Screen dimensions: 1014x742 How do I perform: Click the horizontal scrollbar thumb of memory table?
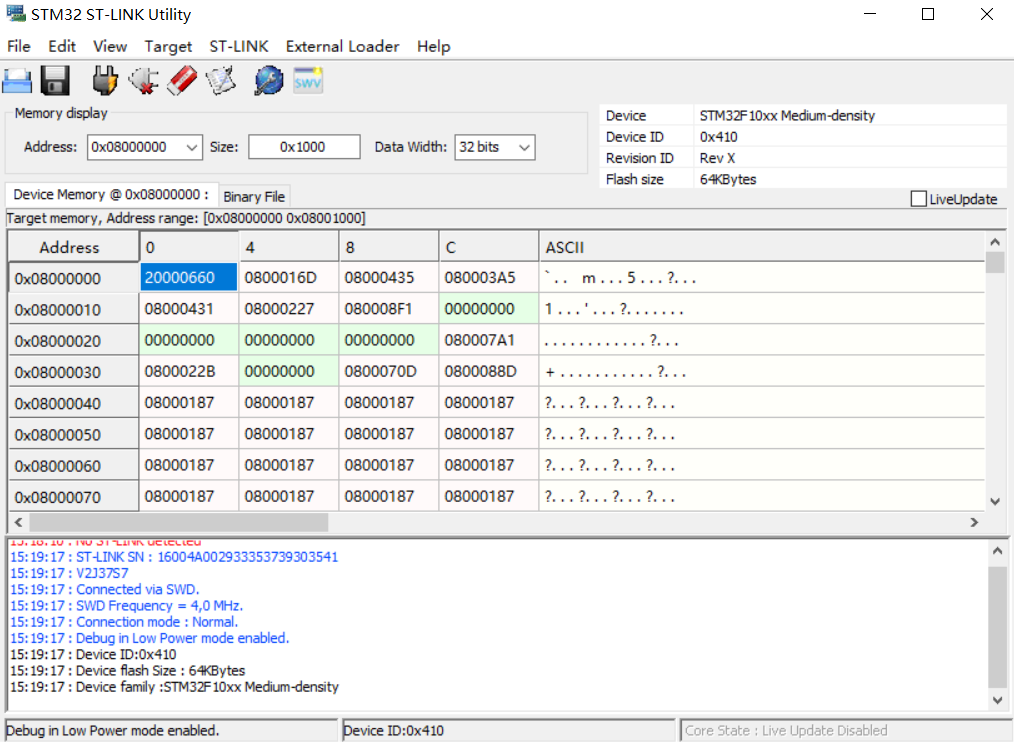tap(178, 522)
